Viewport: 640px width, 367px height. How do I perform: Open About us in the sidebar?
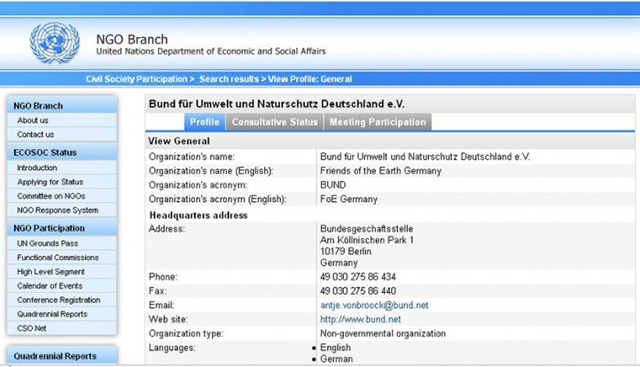33,120
